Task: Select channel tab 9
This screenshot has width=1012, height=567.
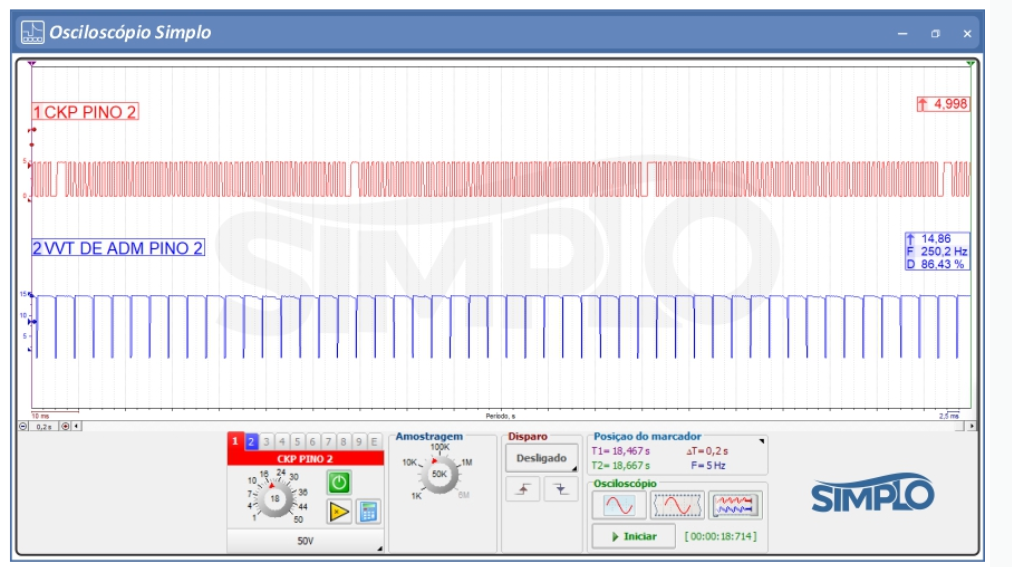Action: 359,441
